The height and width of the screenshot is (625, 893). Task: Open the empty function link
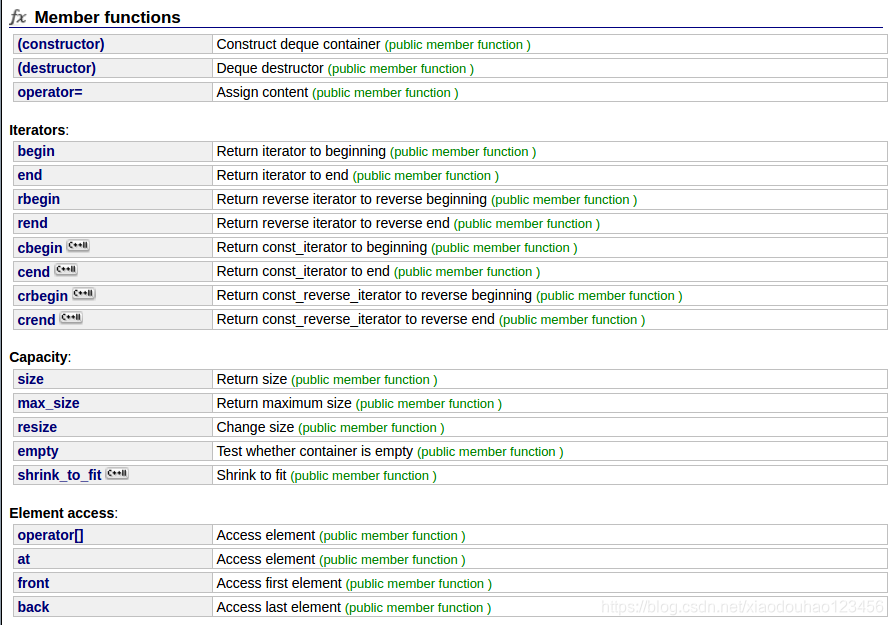[38, 451]
